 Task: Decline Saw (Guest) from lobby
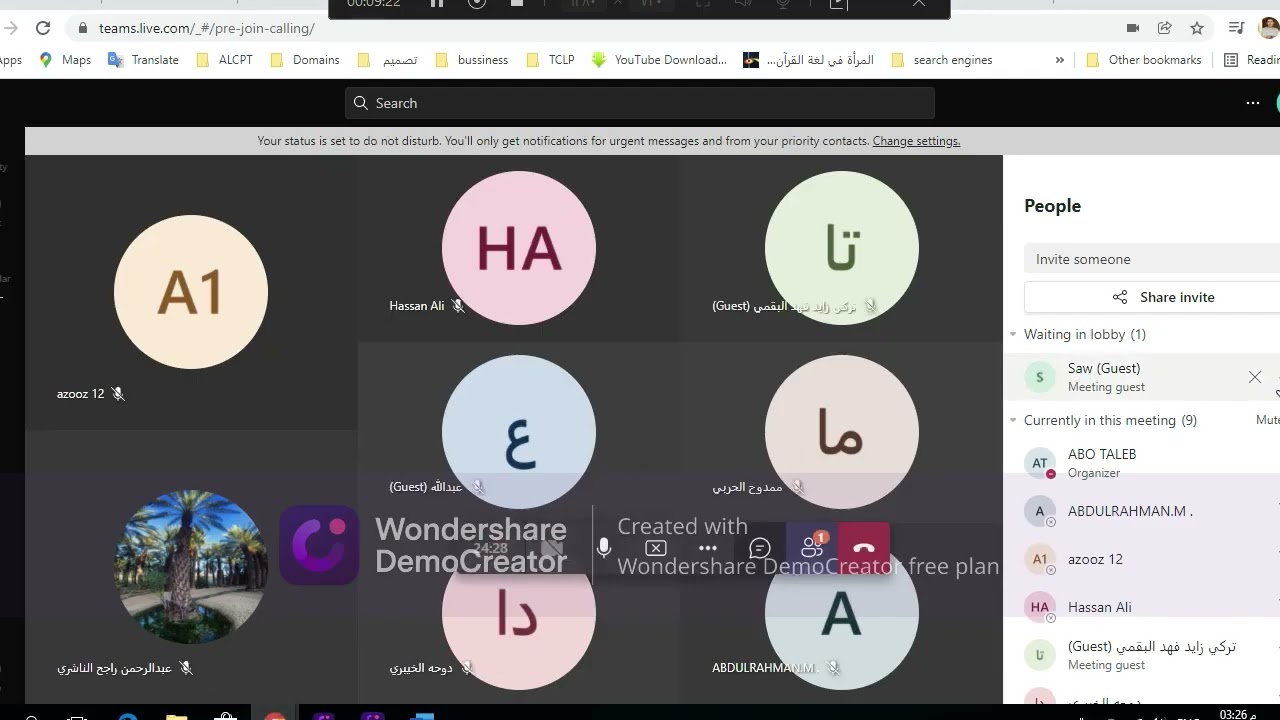1254,377
